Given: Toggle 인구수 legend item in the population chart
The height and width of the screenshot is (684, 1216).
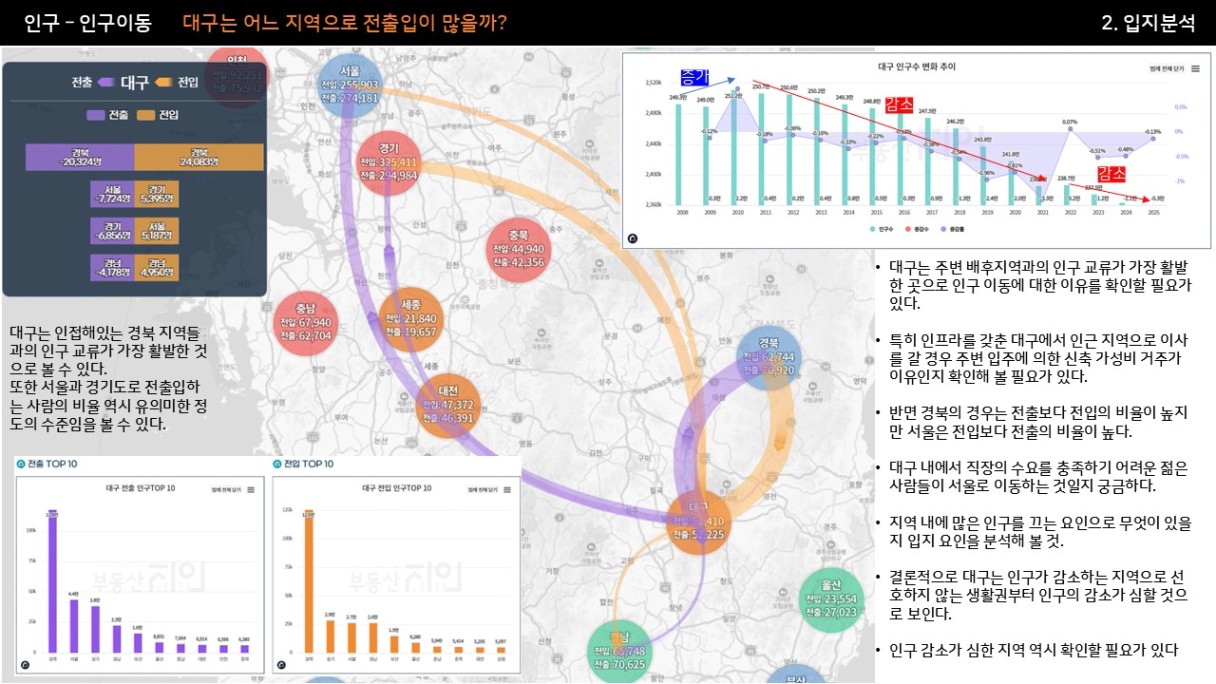Looking at the screenshot, I should [882, 228].
